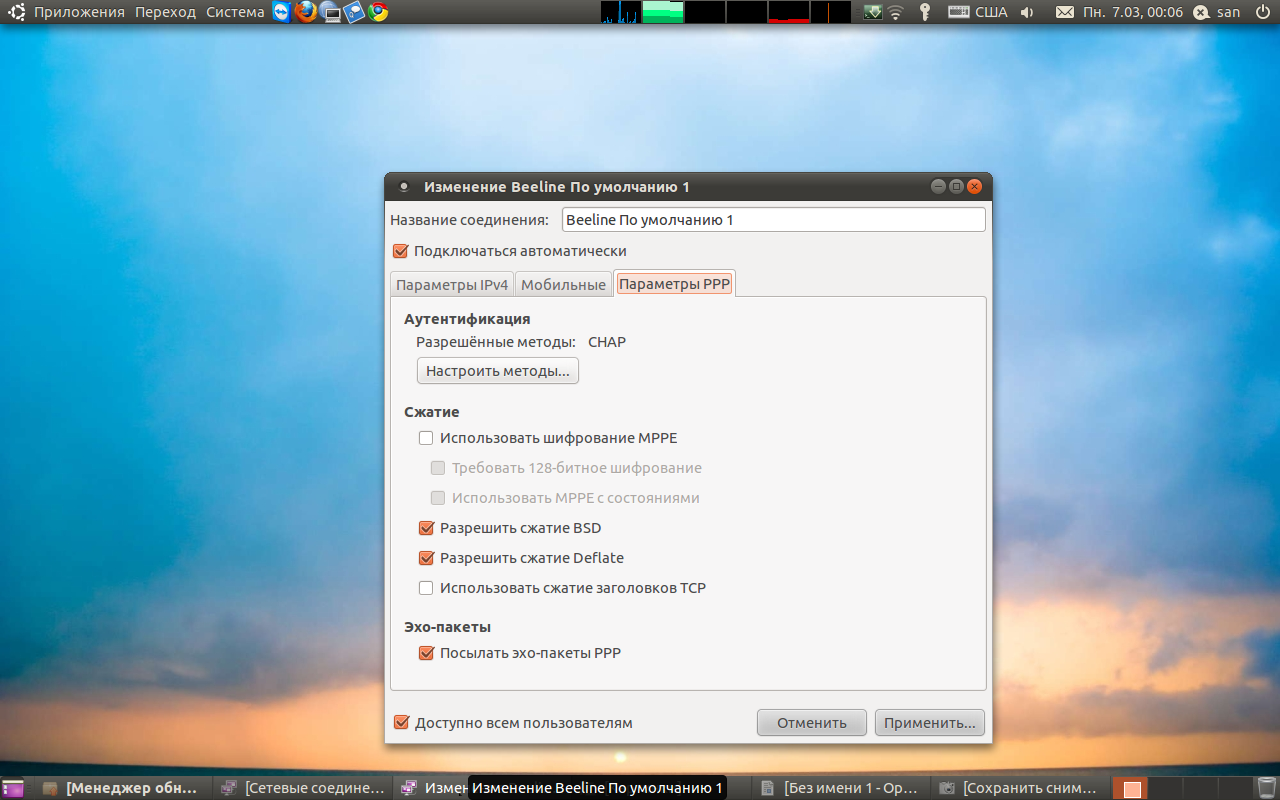Enable 'Использовать сжатие заголовков TCP' checkbox

pos(426,588)
